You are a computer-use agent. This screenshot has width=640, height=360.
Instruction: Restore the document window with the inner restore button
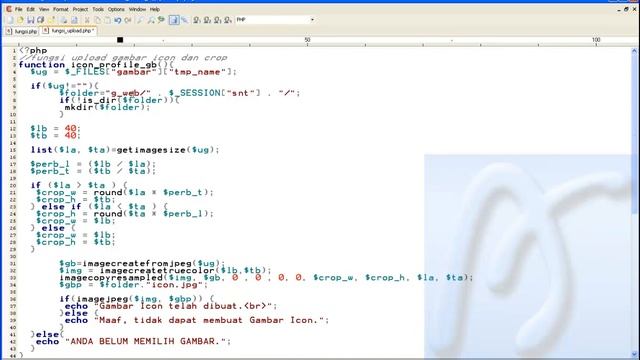(626, 9)
